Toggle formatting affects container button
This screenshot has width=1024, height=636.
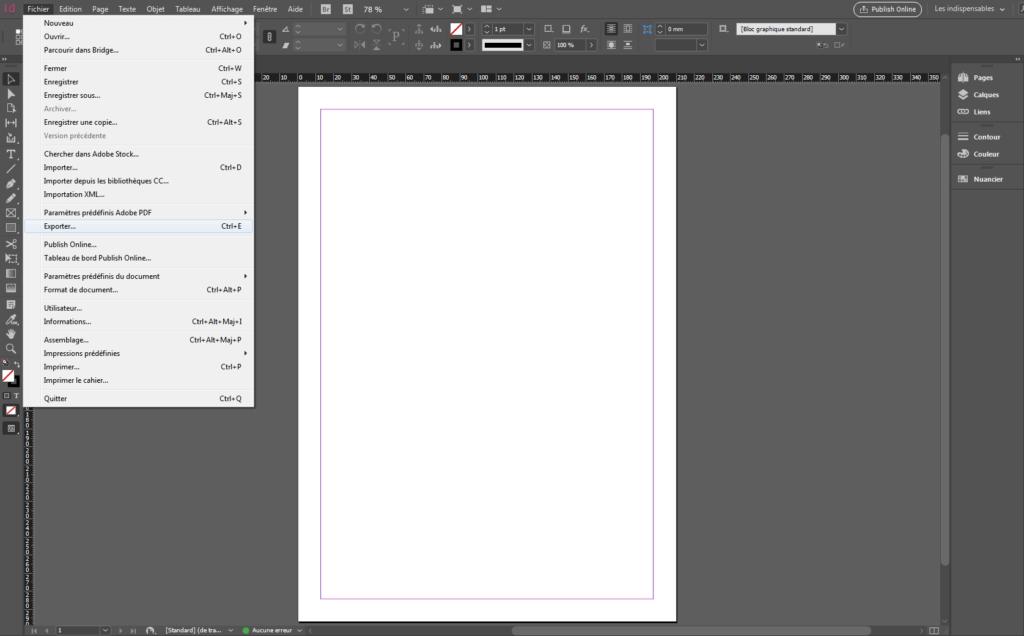(7, 396)
